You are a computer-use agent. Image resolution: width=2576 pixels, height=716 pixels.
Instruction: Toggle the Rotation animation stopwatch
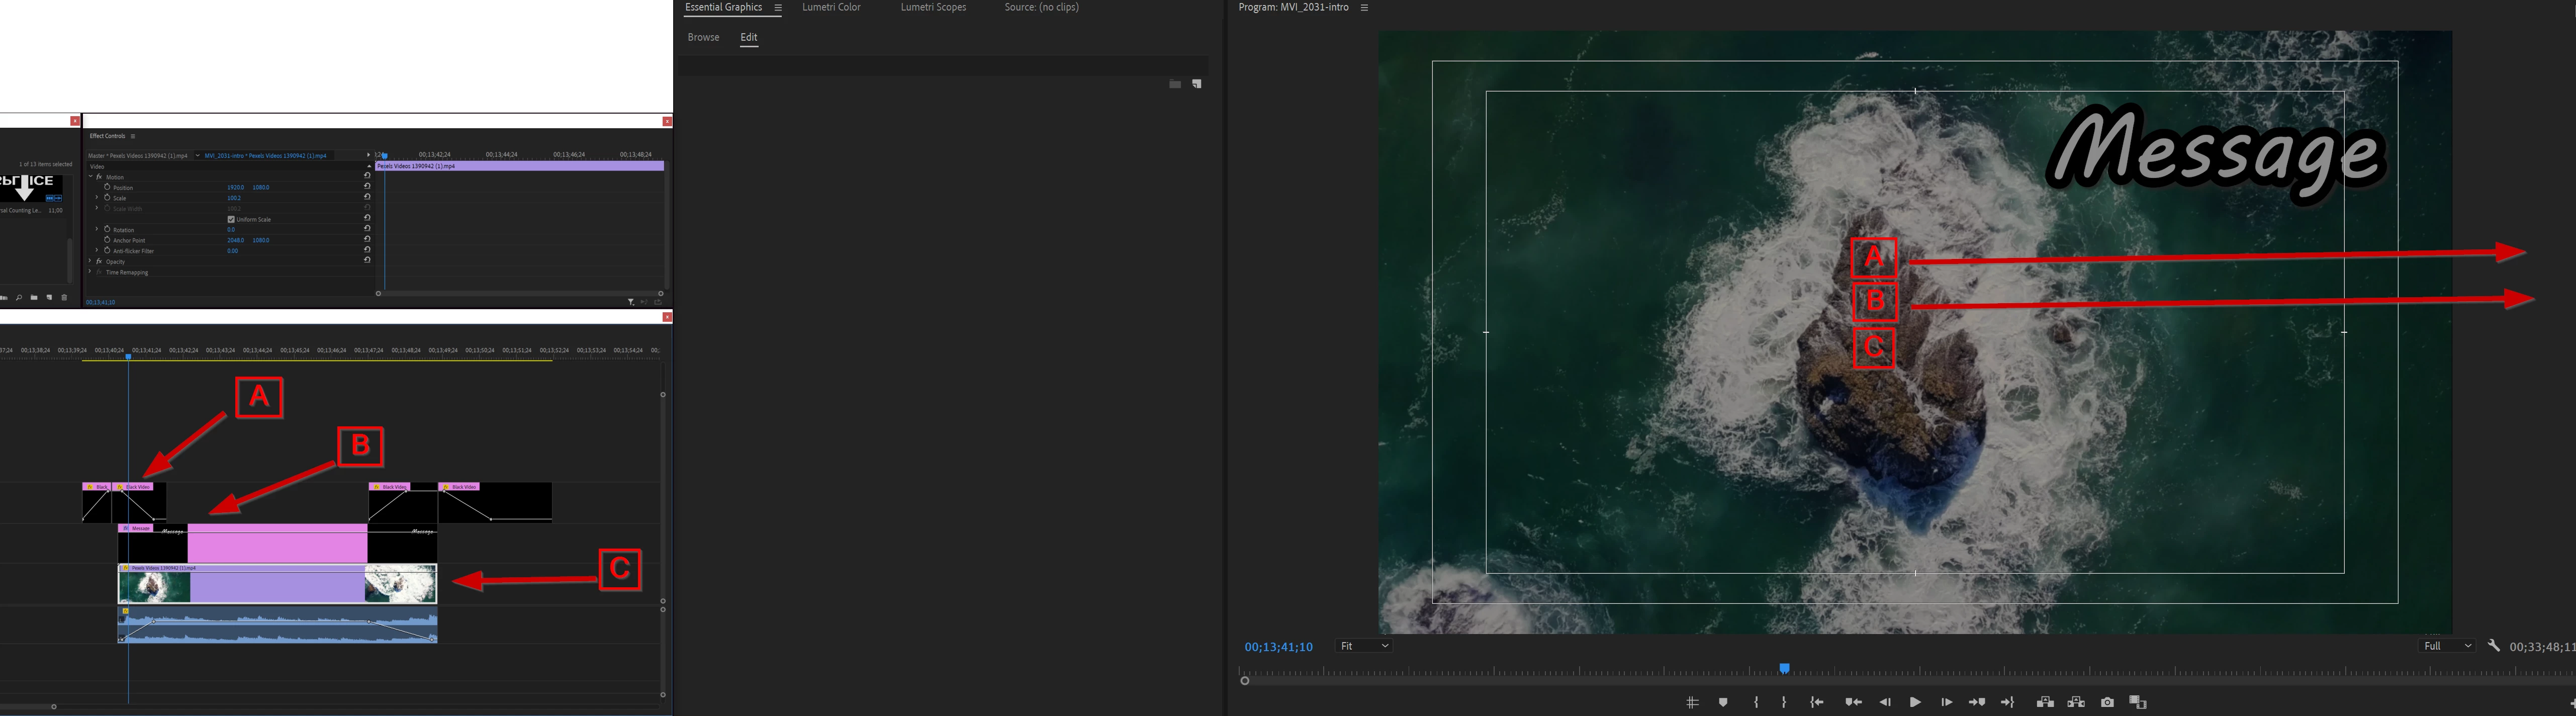(107, 229)
